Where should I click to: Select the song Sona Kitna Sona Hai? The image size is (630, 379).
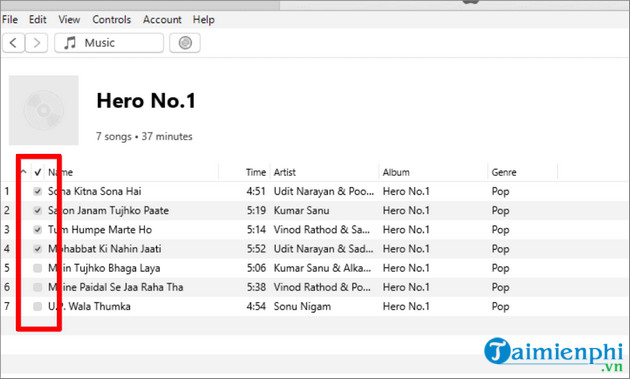coord(94,191)
